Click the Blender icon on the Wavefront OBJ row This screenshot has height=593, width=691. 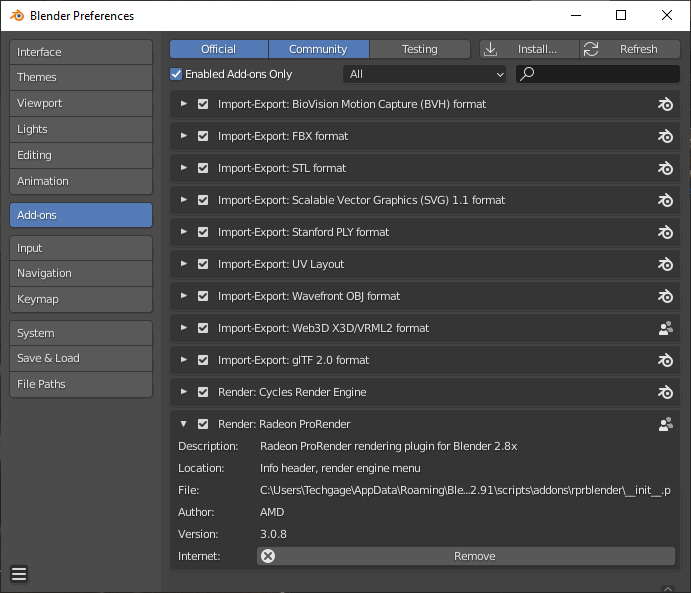pyautogui.click(x=665, y=296)
